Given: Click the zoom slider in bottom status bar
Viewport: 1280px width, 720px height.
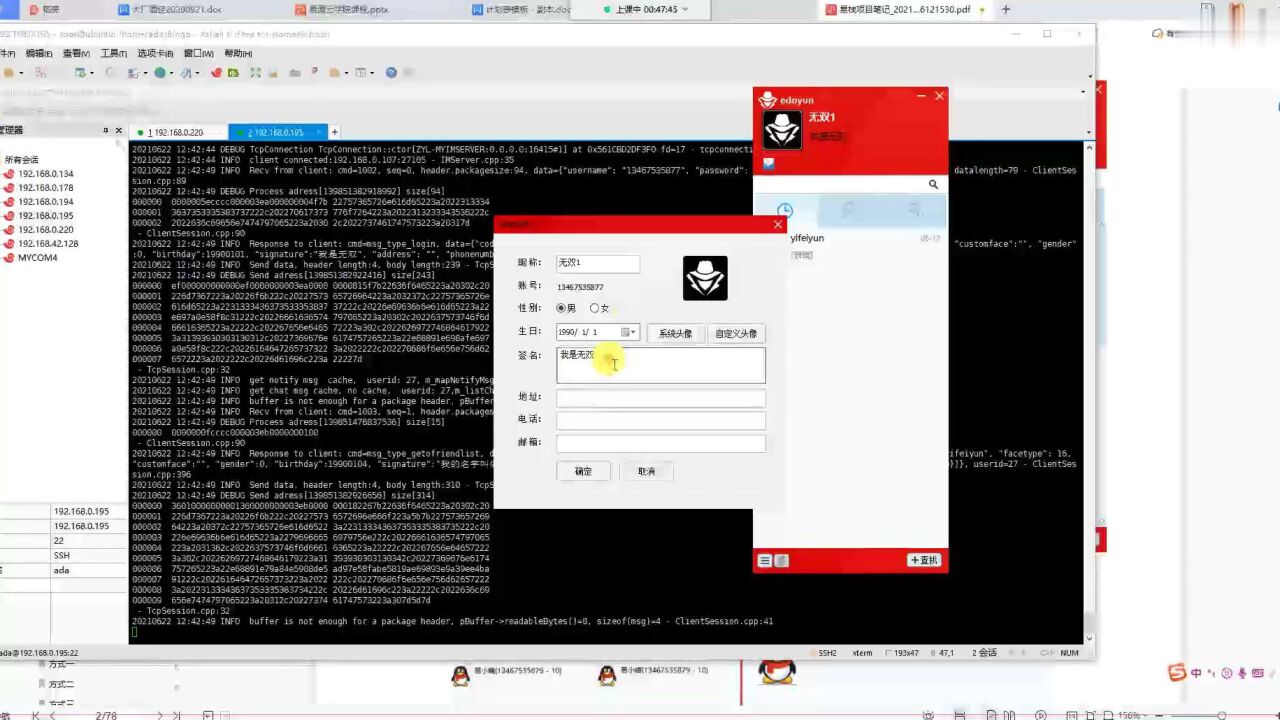Looking at the screenshot, I should [x=1220, y=715].
